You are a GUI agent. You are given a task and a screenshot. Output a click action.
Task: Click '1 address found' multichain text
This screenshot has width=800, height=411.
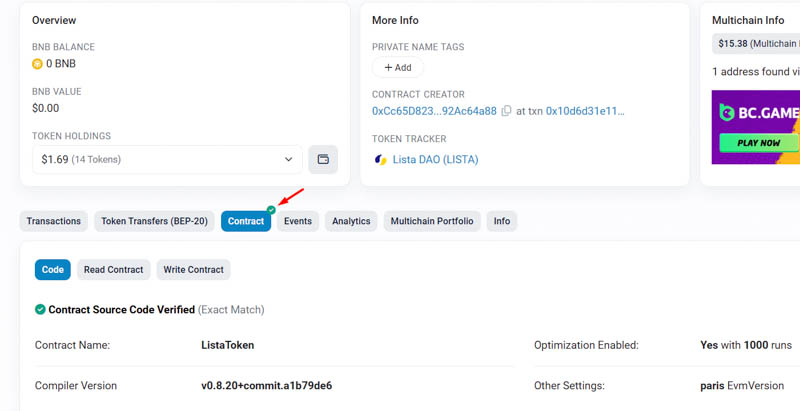[x=756, y=72]
